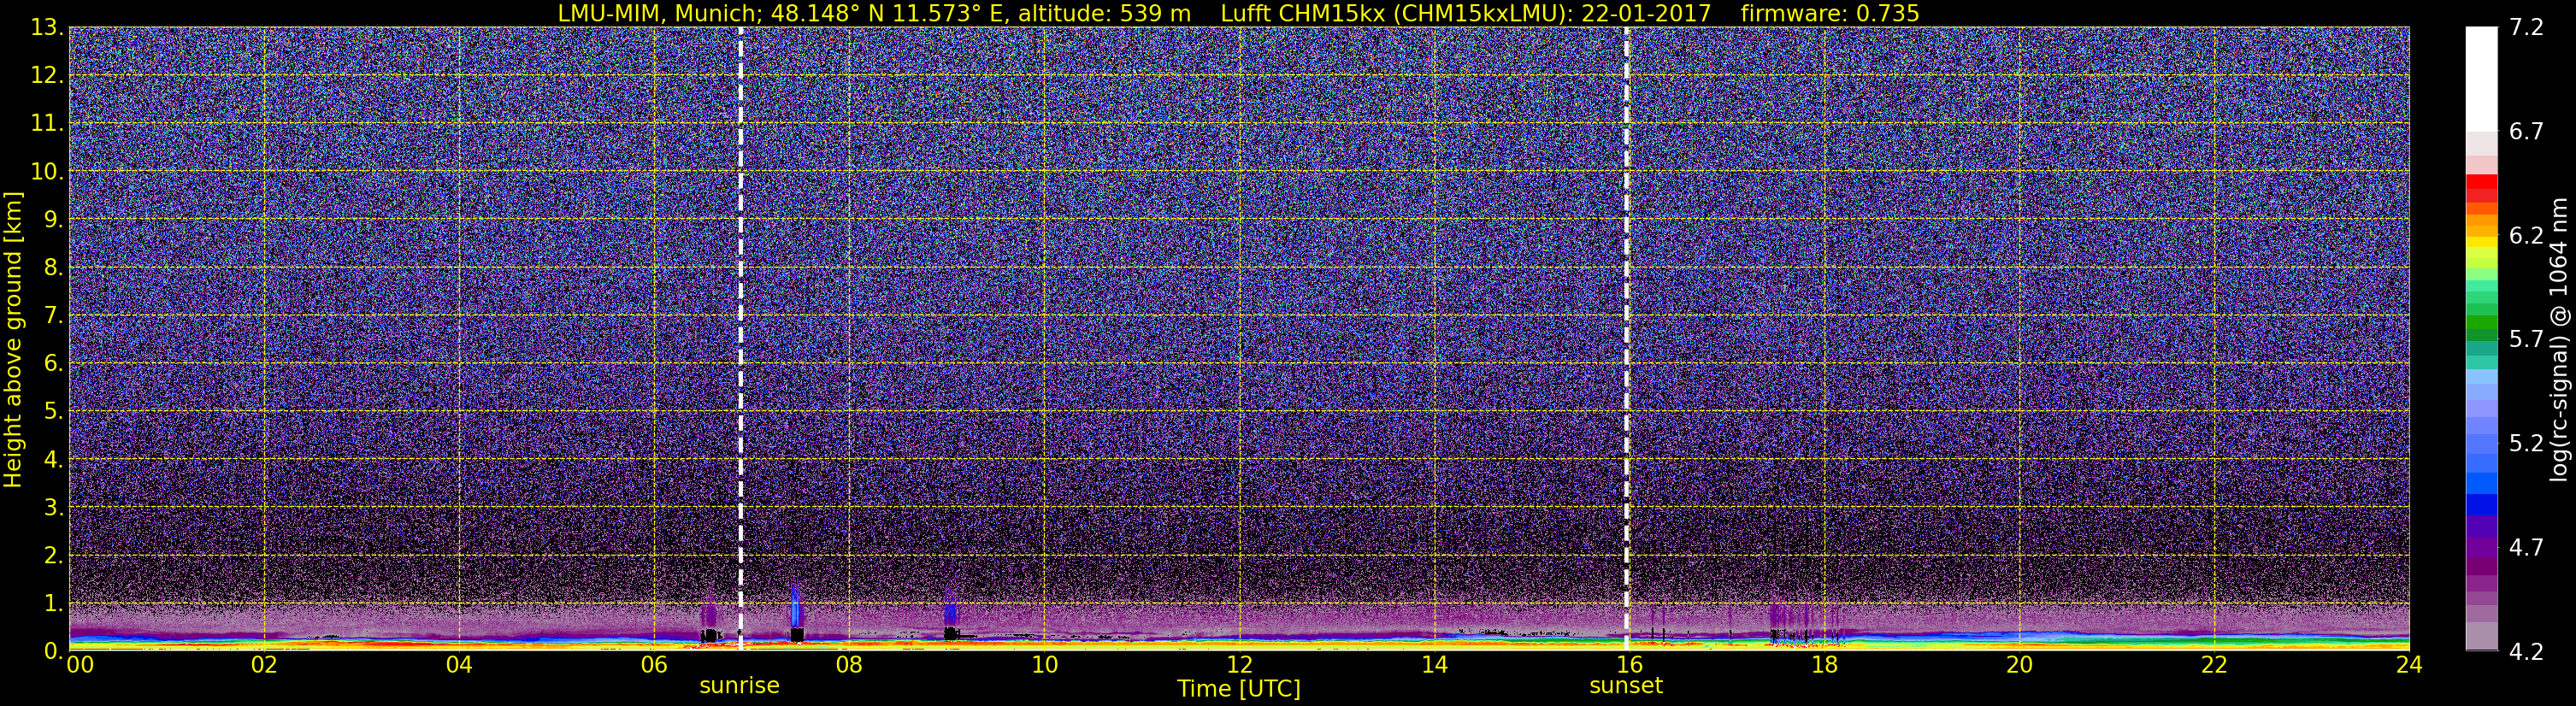
Task: Click the green band of the colorbar
Action: 2480,322
